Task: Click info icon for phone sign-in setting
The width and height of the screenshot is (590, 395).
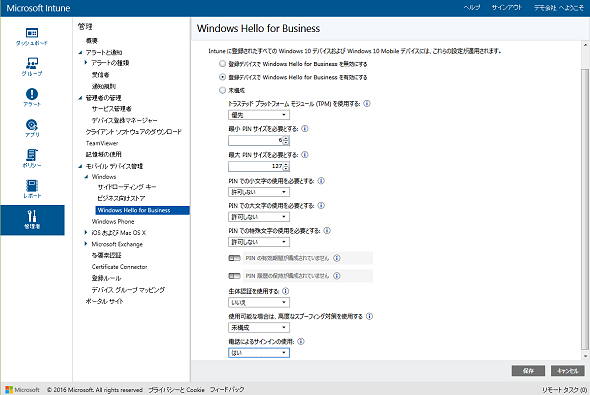Action: click(x=301, y=341)
